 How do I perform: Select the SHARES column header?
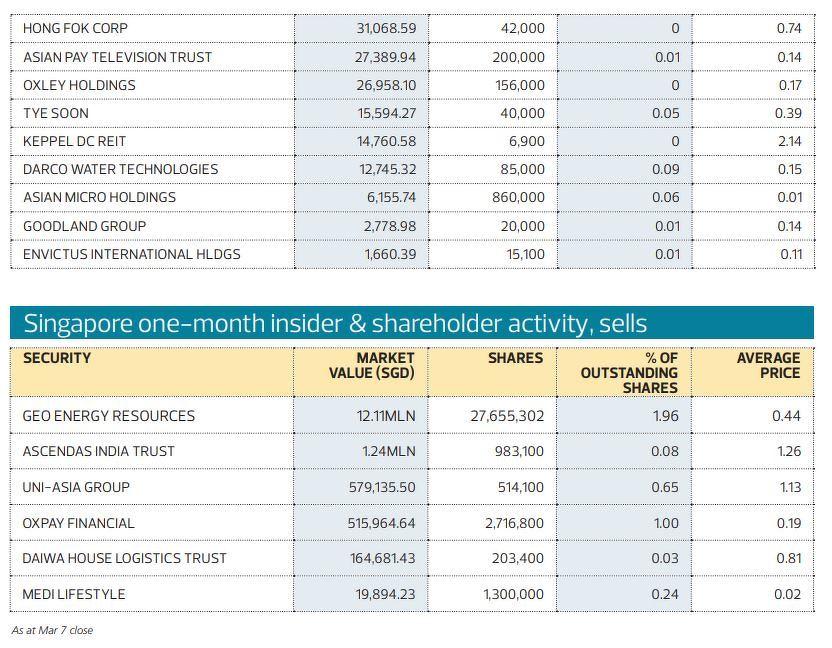tap(515, 358)
